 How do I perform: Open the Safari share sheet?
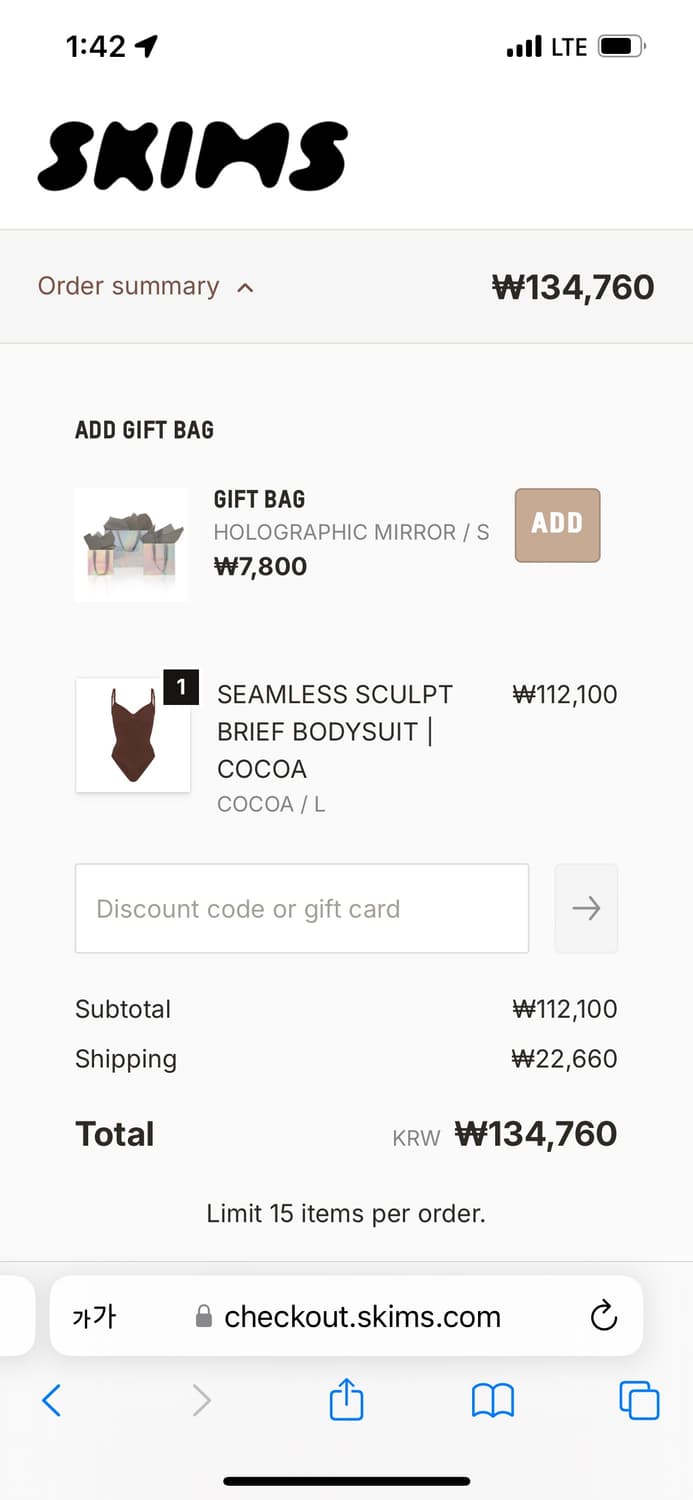[346, 1399]
